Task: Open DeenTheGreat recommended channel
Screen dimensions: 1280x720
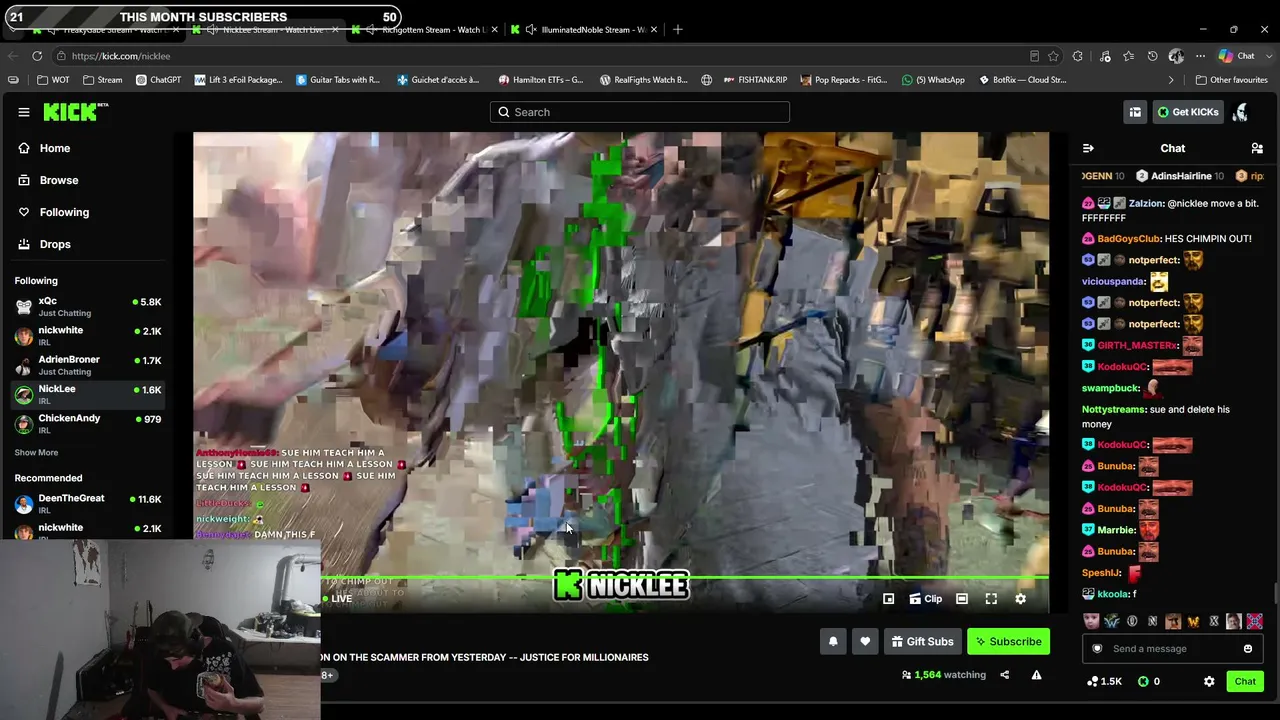Action: [88, 503]
